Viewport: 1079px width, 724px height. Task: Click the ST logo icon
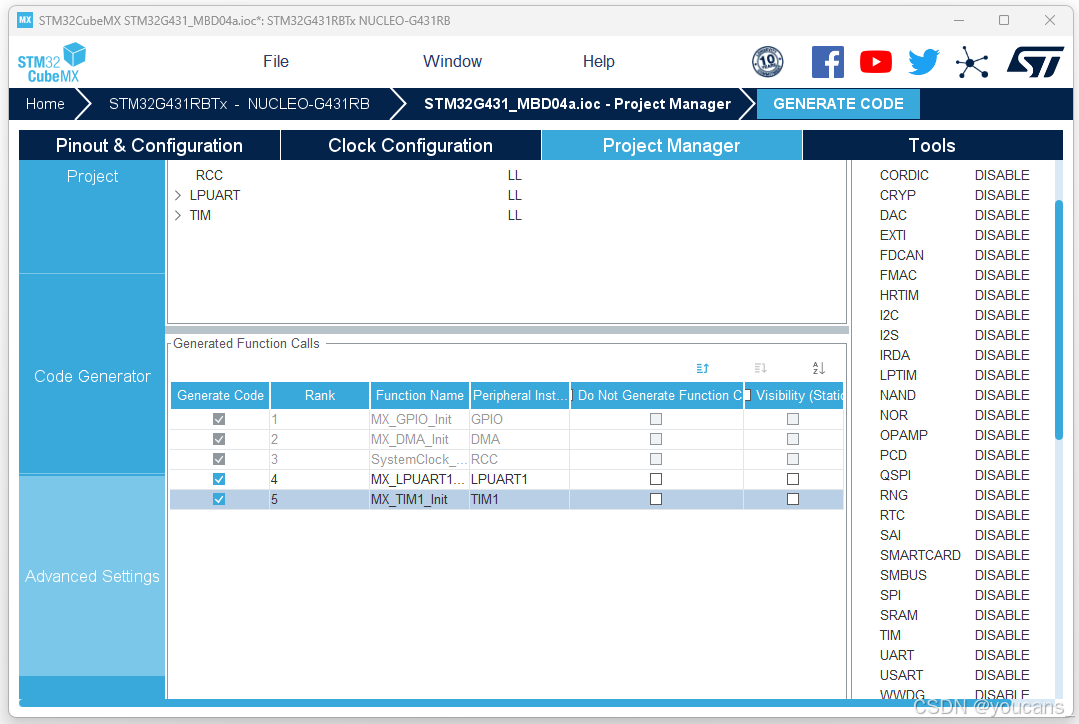pyautogui.click(x=1036, y=62)
